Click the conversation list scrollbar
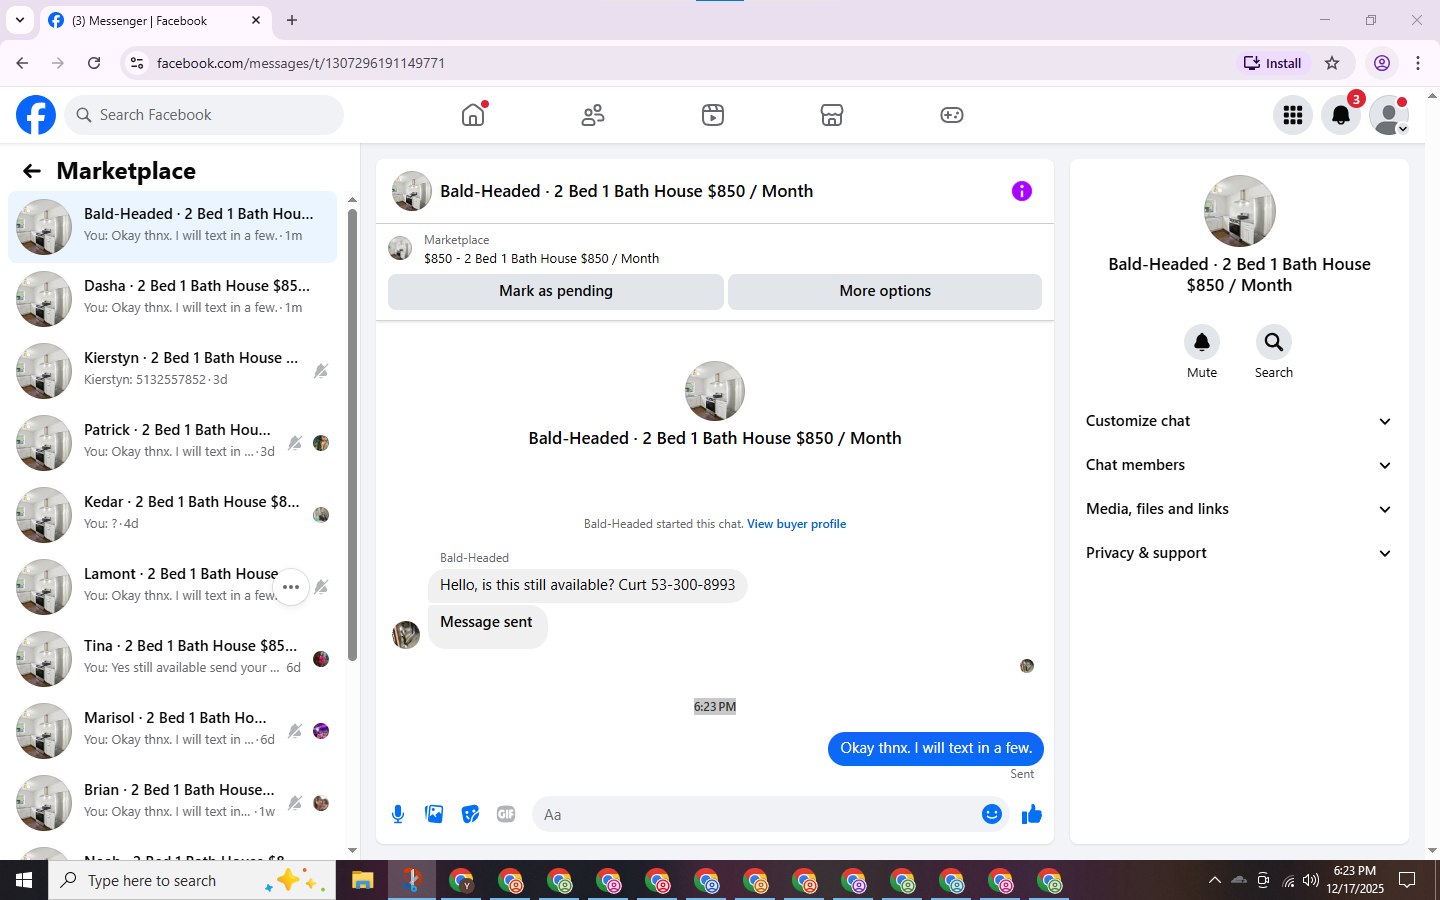The width and height of the screenshot is (1440, 900). click(x=352, y=434)
